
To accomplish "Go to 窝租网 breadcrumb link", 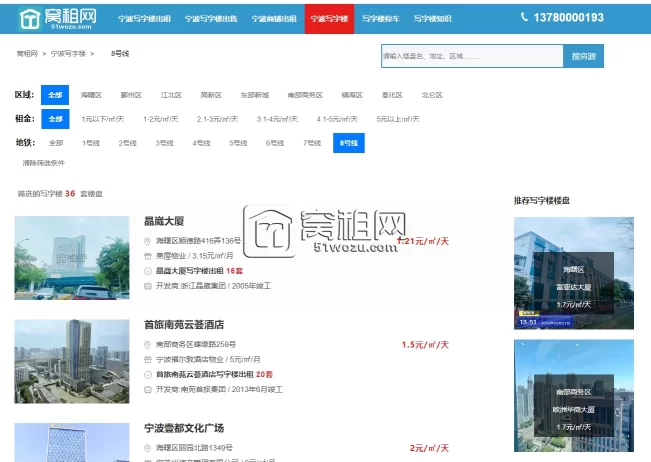I will pyautogui.click(x=27, y=54).
